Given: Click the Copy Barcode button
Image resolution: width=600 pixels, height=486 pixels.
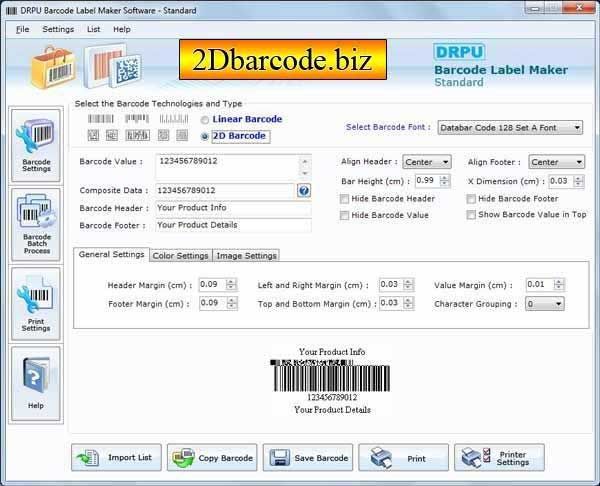Looking at the screenshot, I should tap(212, 457).
